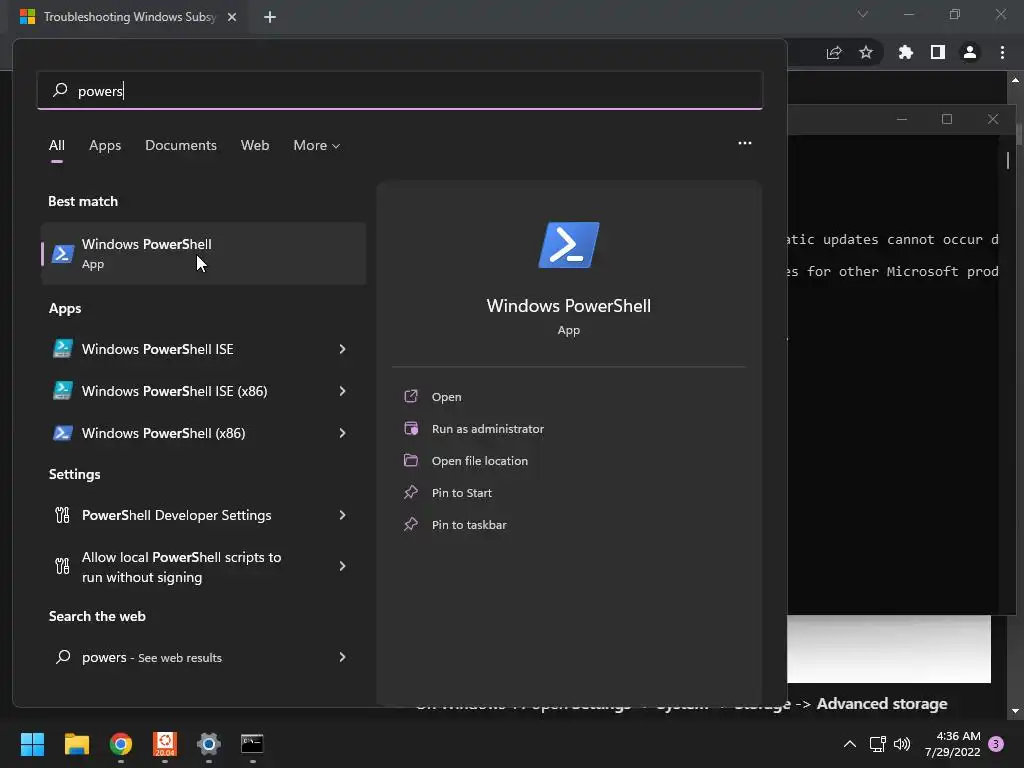
Task: Click the Open file location folder icon
Action: point(411,460)
